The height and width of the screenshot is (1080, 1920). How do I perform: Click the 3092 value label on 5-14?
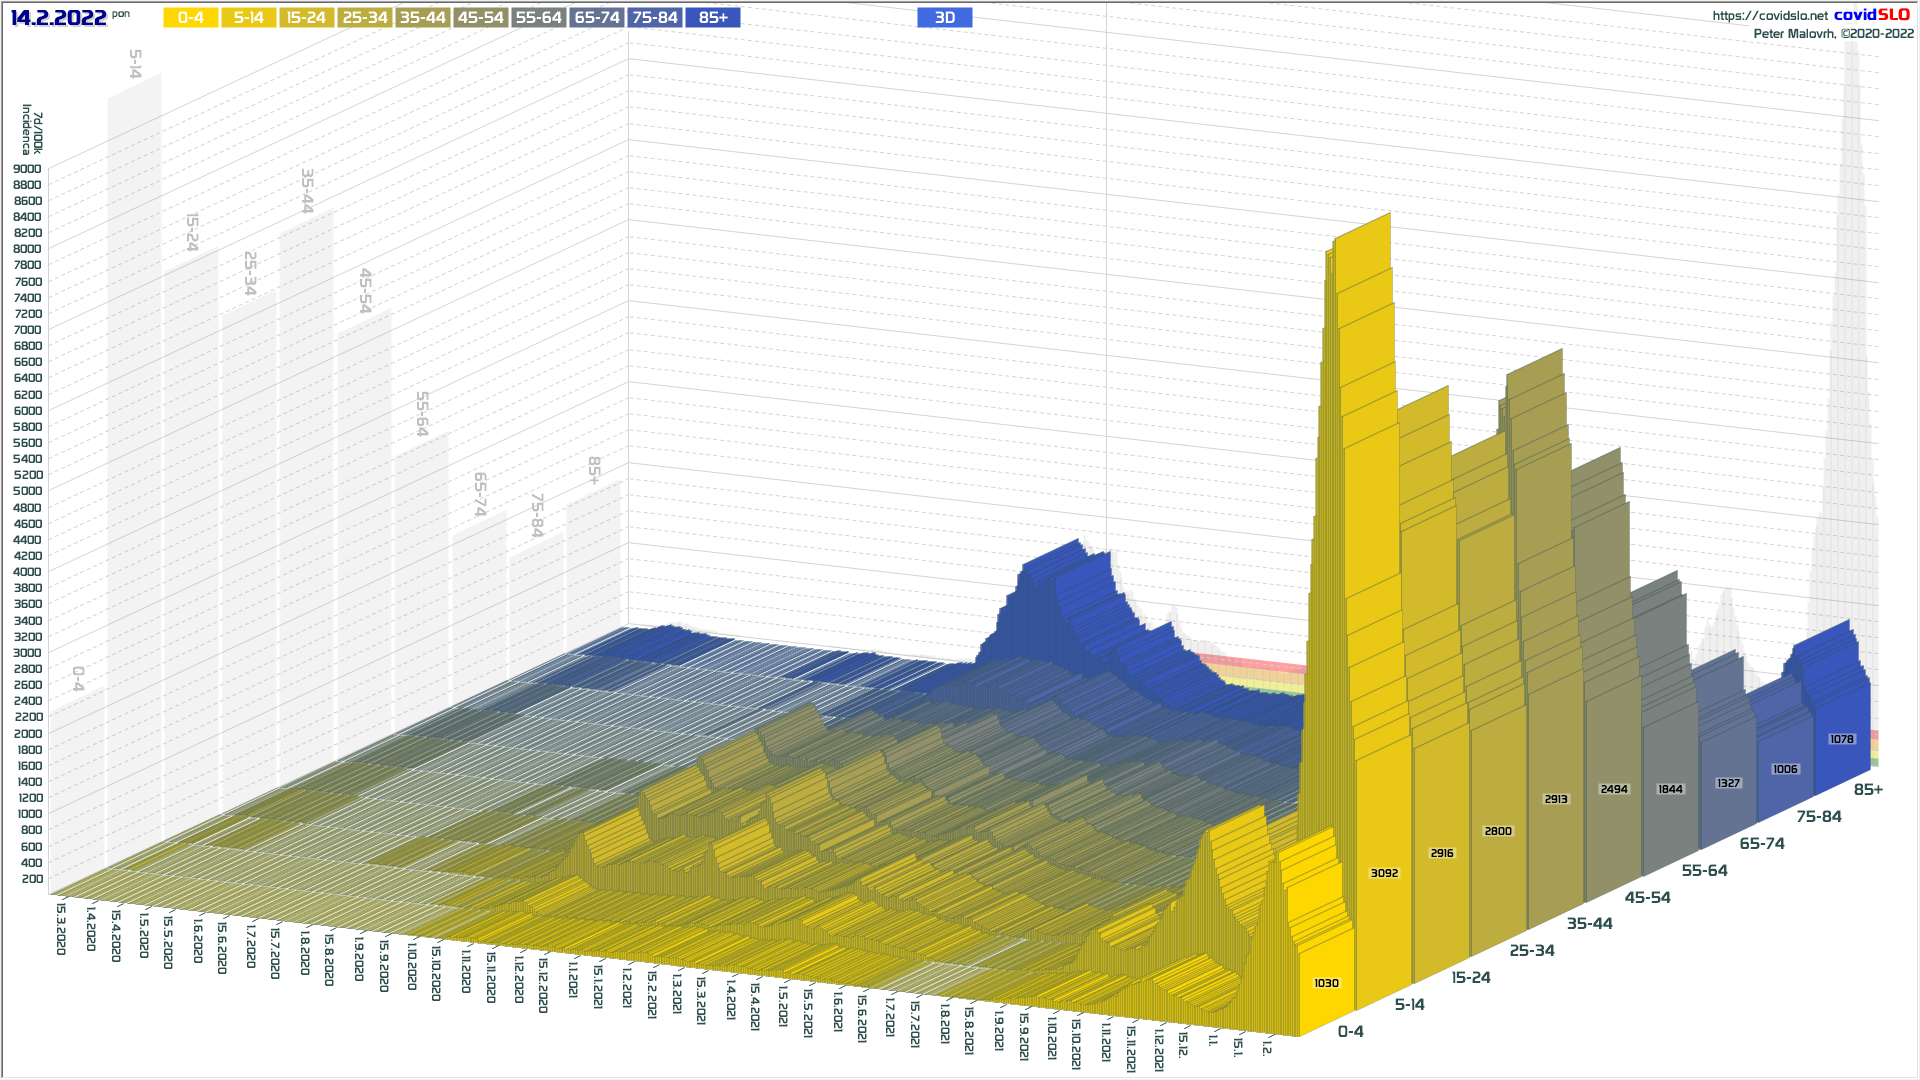(x=1384, y=873)
